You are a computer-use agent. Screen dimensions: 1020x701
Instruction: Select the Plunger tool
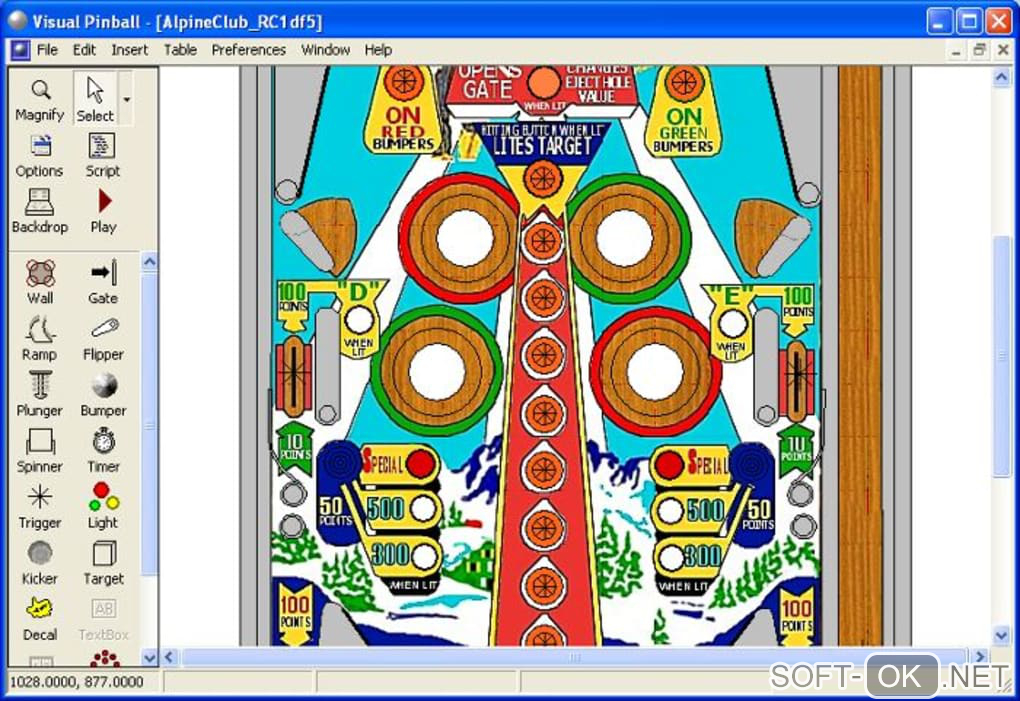point(40,395)
